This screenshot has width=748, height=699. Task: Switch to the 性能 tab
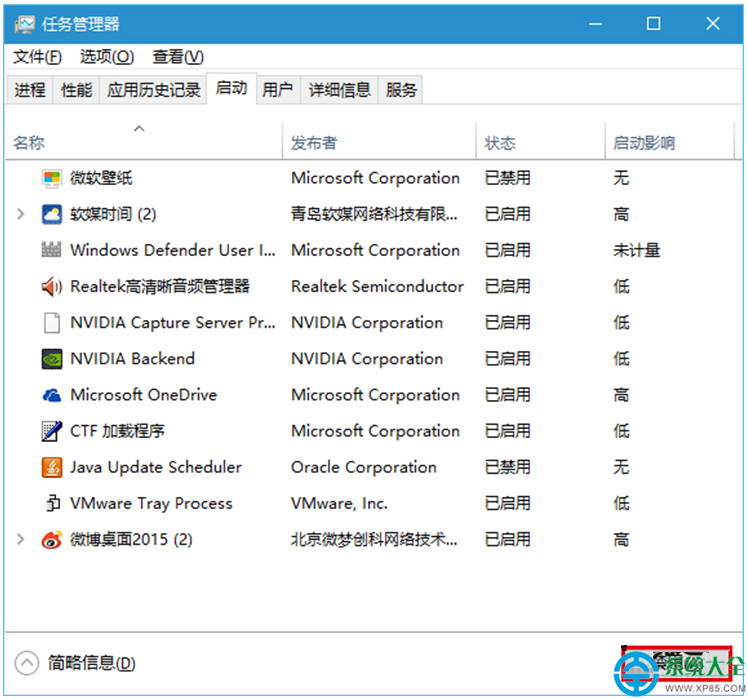pos(76,90)
